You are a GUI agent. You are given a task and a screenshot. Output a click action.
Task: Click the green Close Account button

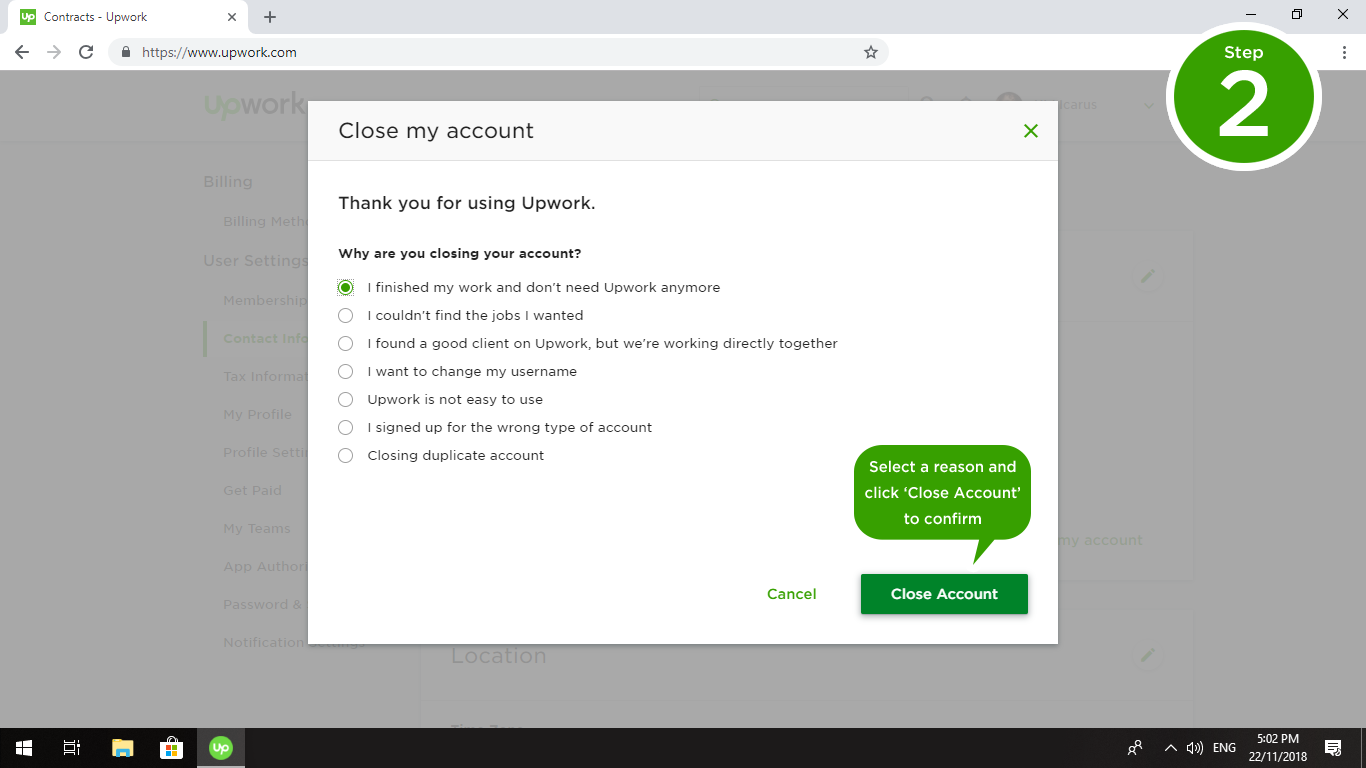944,594
